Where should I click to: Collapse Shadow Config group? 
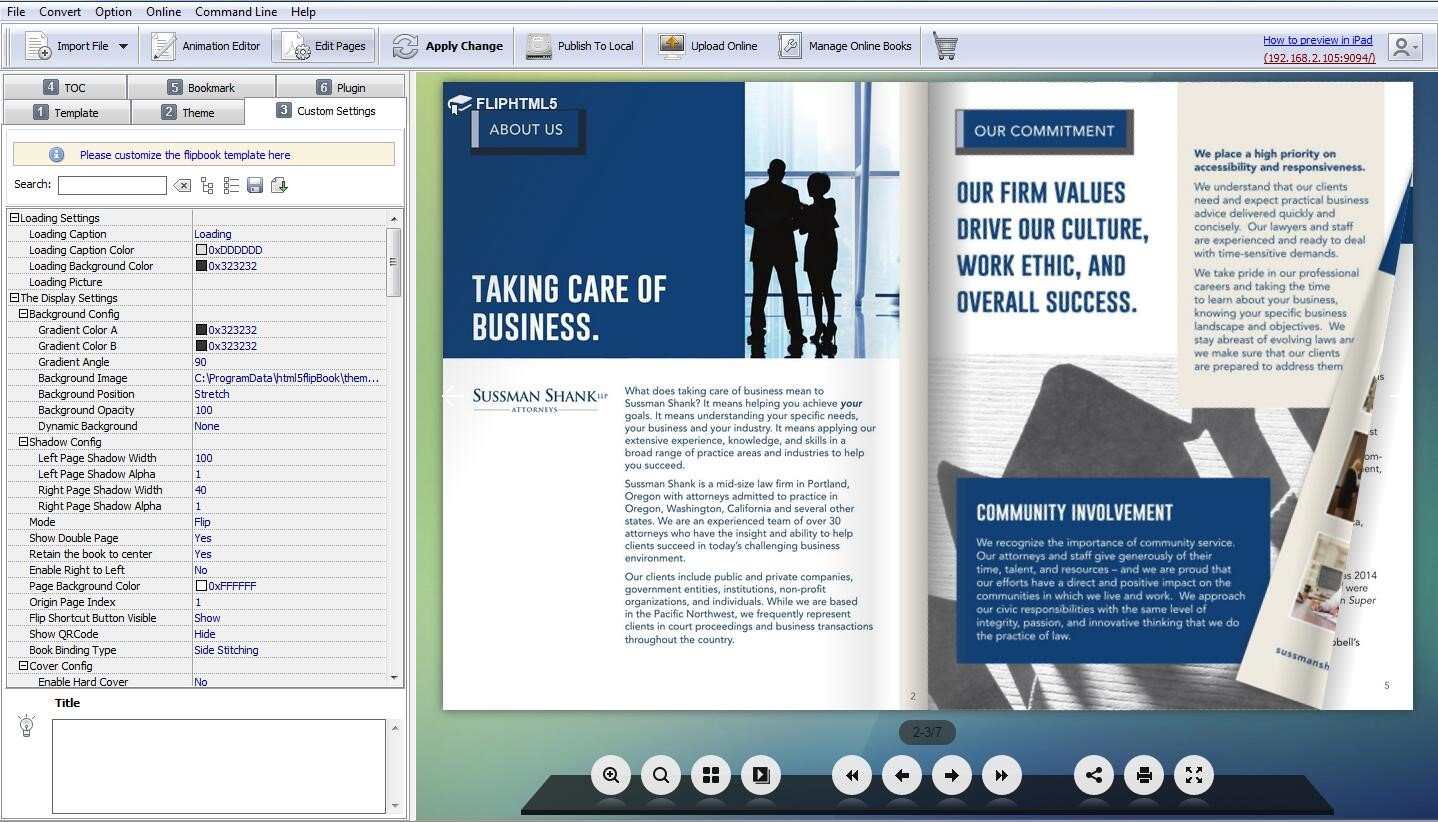23,442
